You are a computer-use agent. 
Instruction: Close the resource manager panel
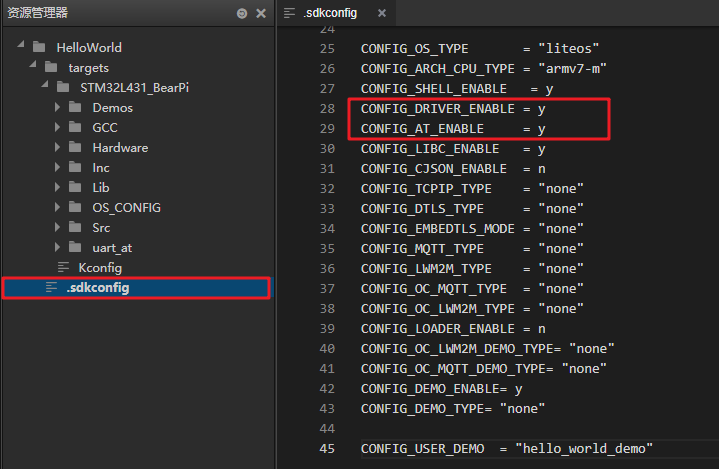261,13
